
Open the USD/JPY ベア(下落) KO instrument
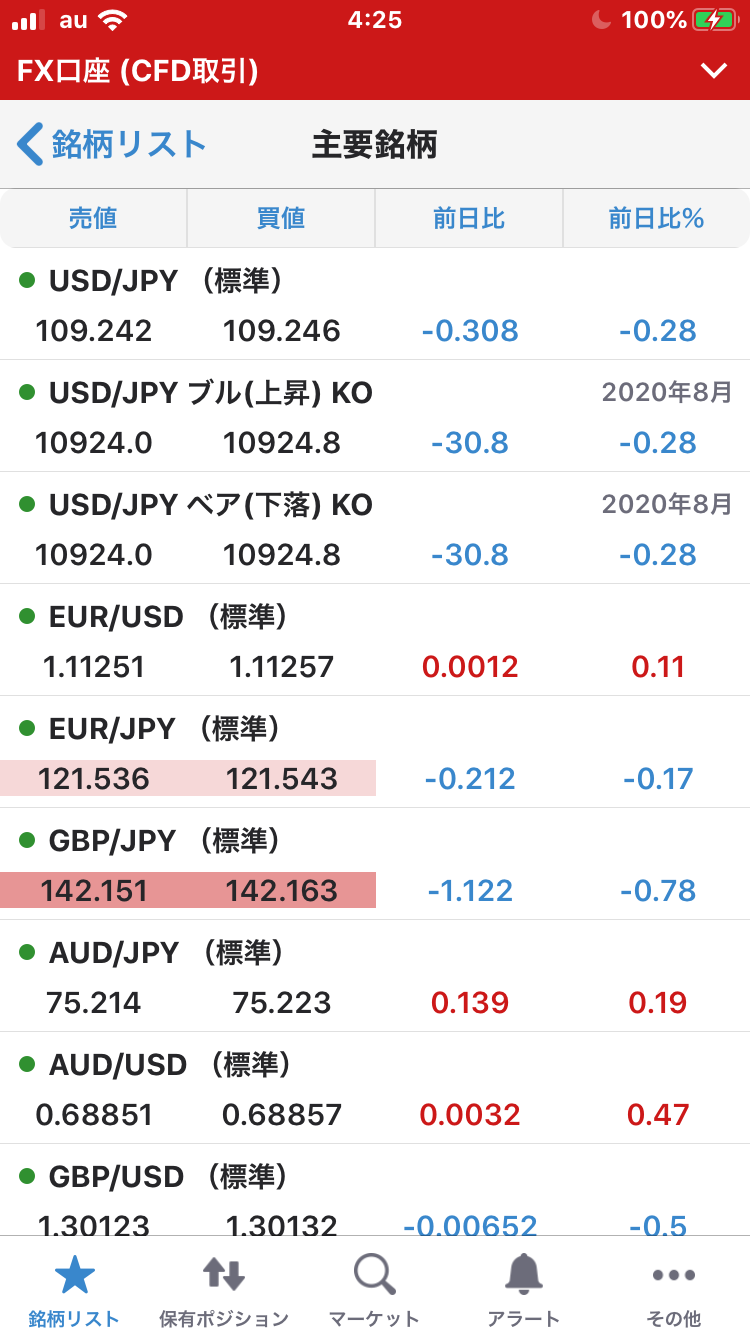point(375,528)
